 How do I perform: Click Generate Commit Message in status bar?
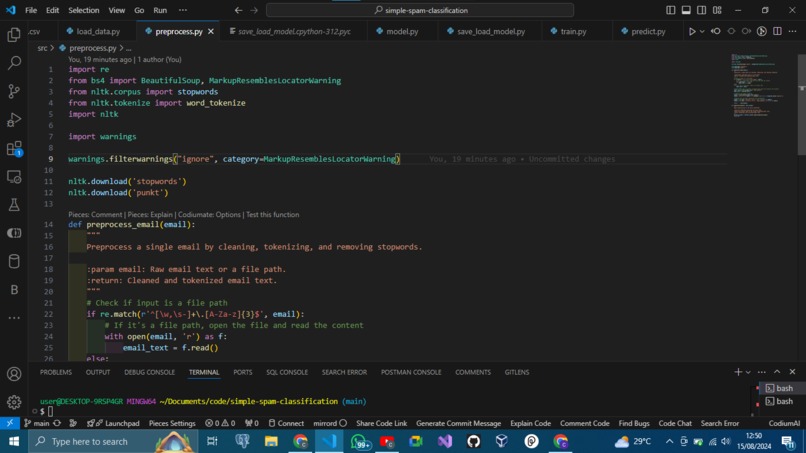point(459,423)
